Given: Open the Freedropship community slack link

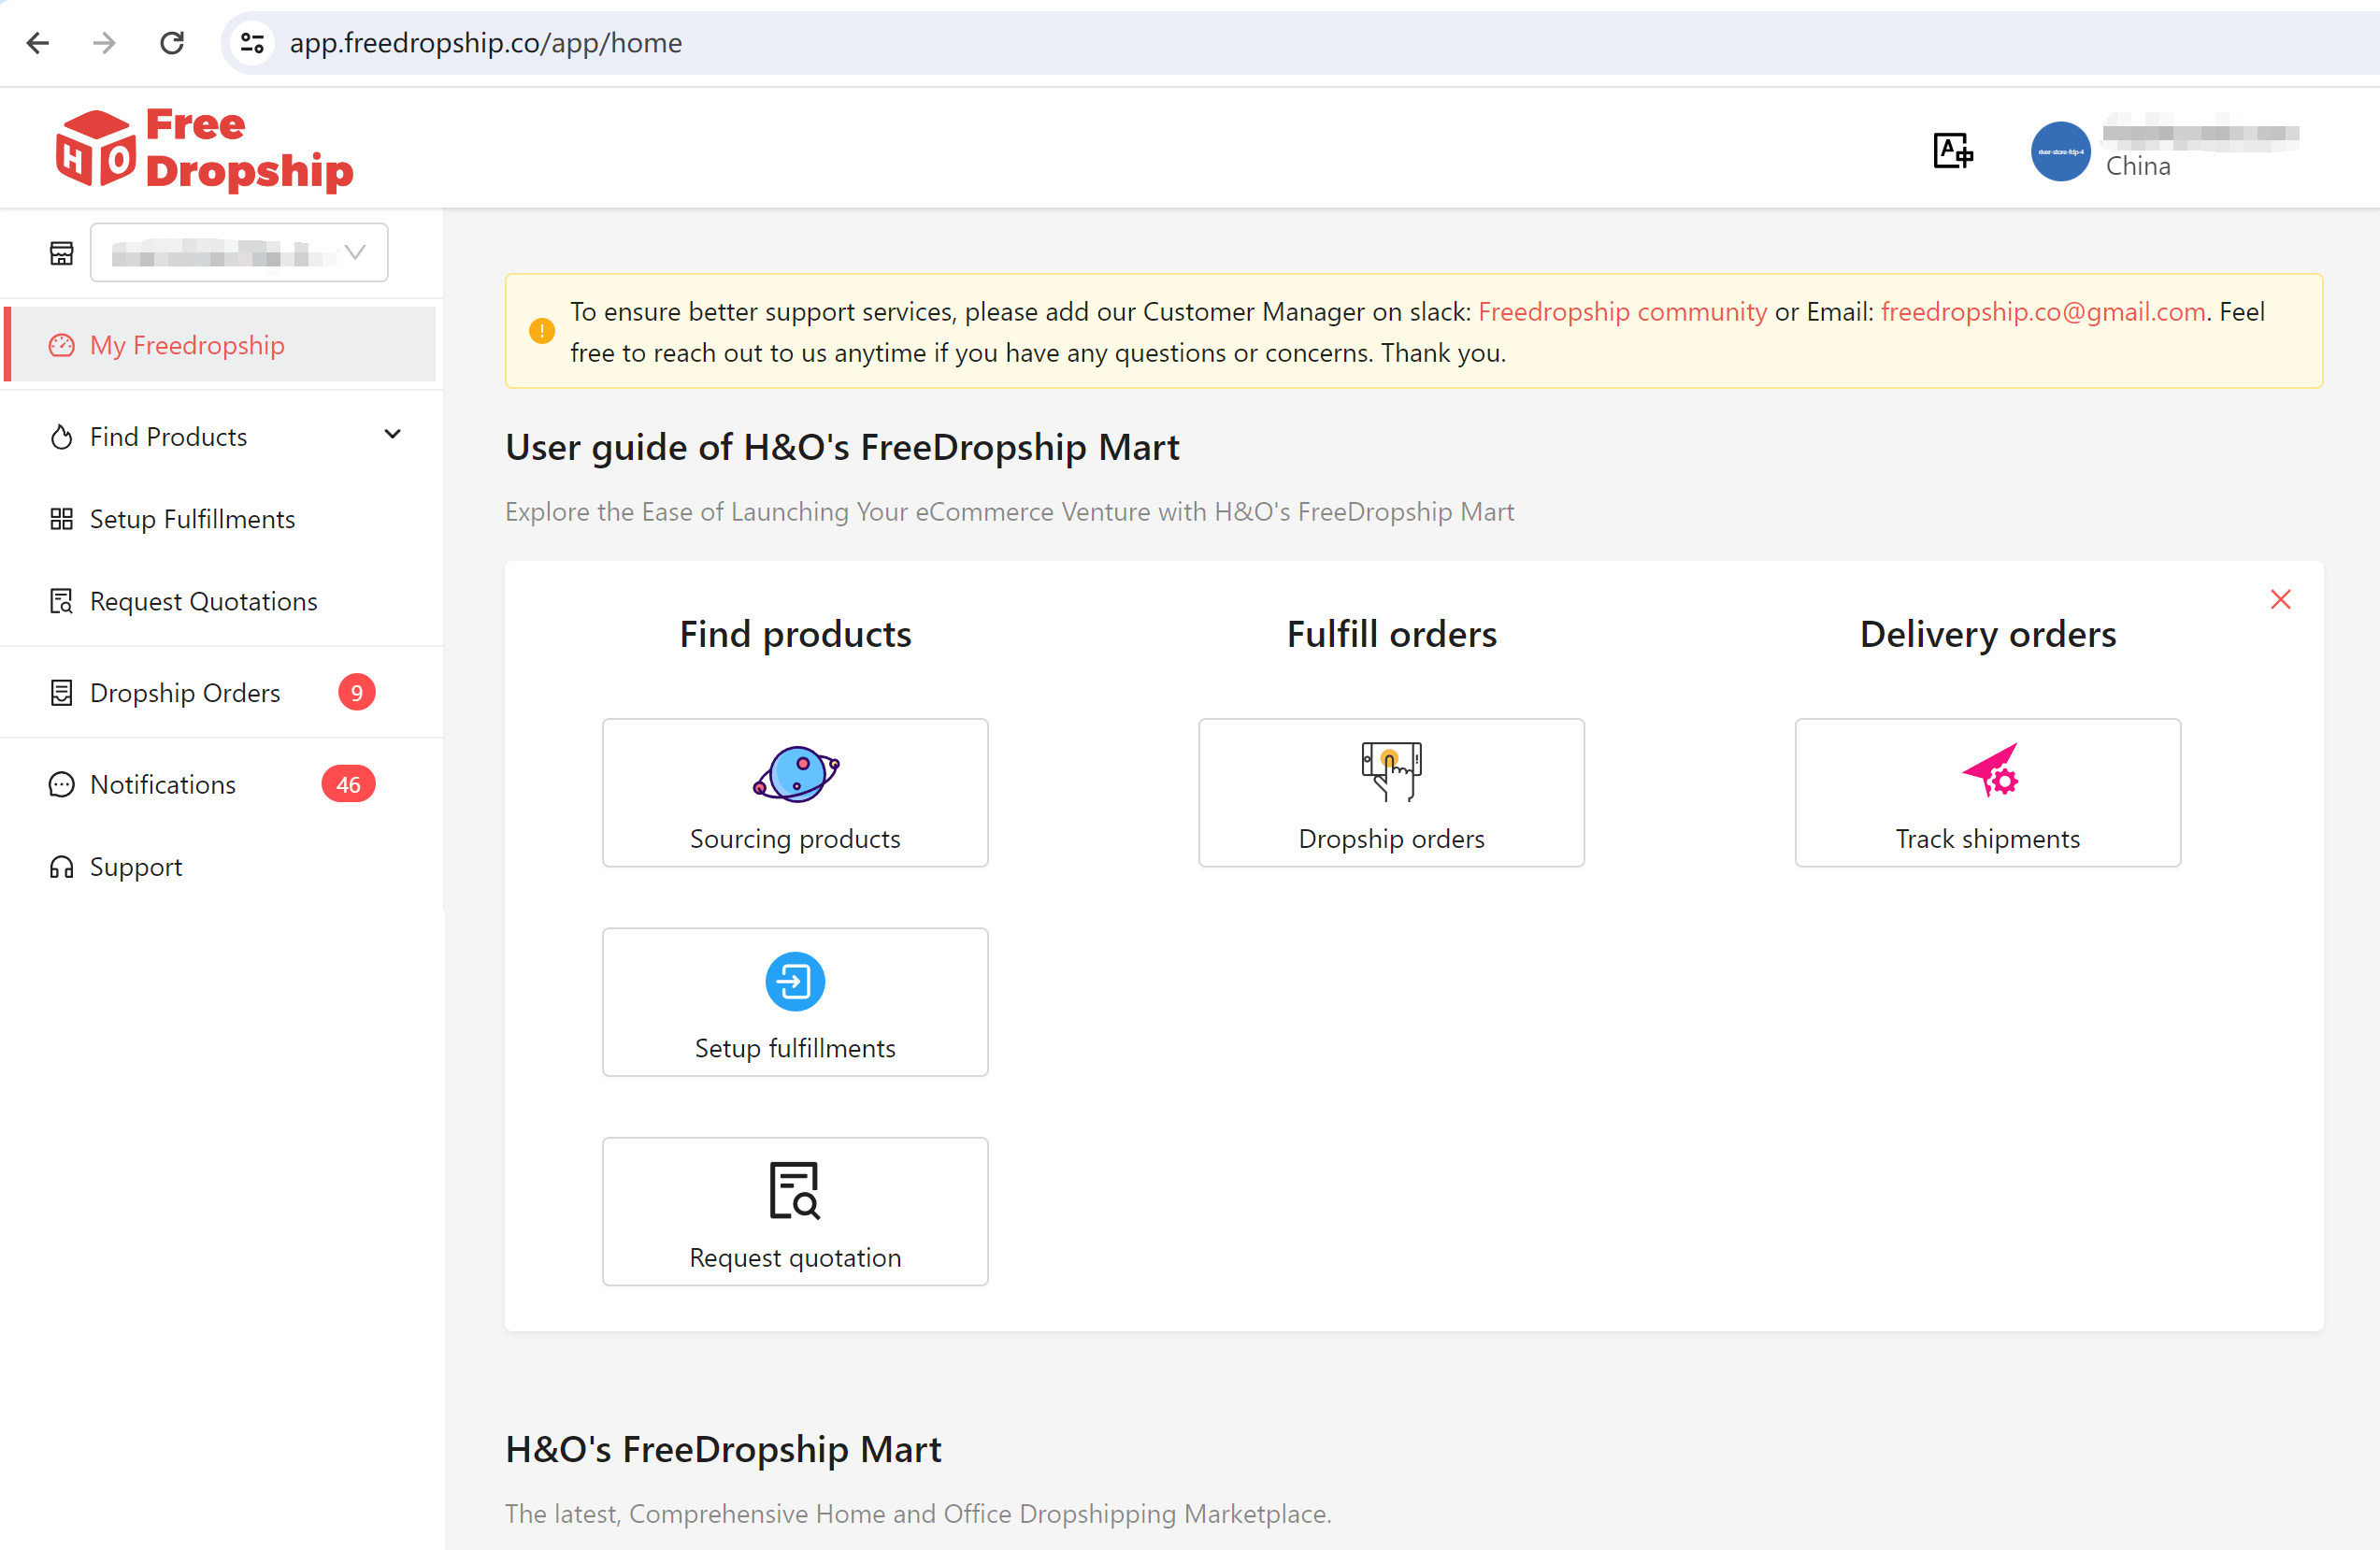Looking at the screenshot, I should (x=1622, y=312).
